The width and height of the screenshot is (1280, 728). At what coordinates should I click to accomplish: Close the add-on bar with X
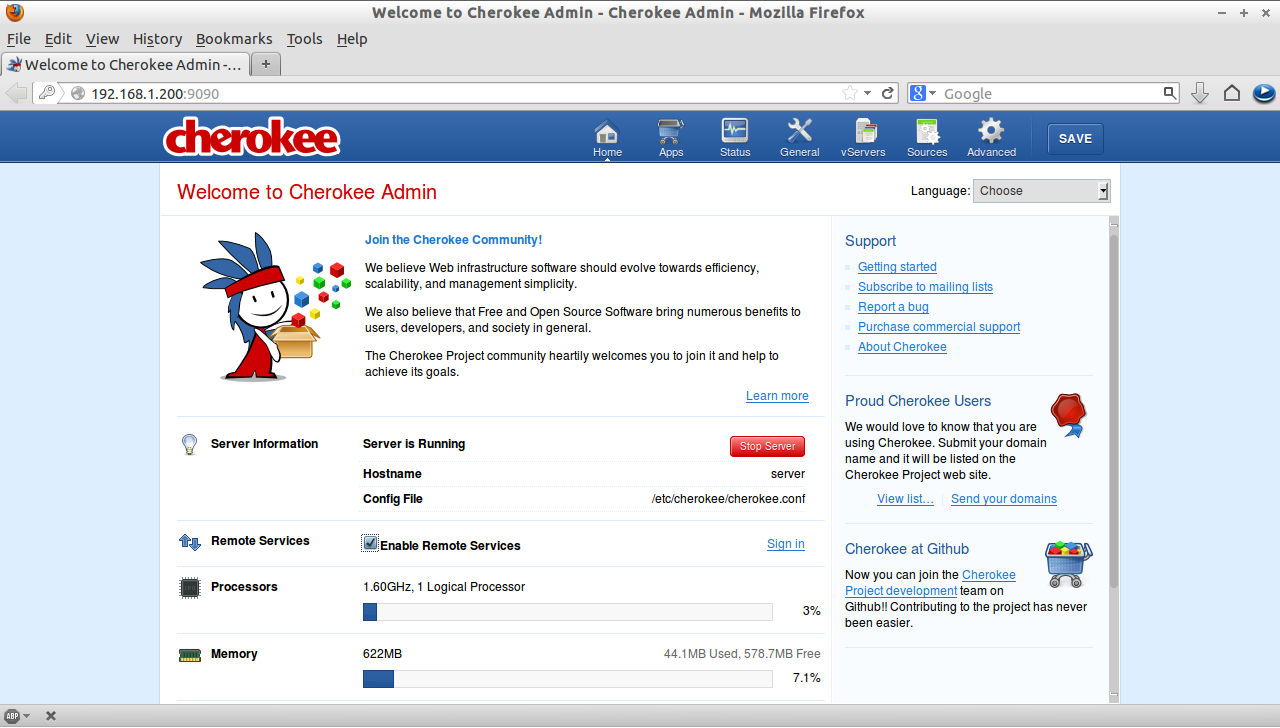tap(50, 716)
